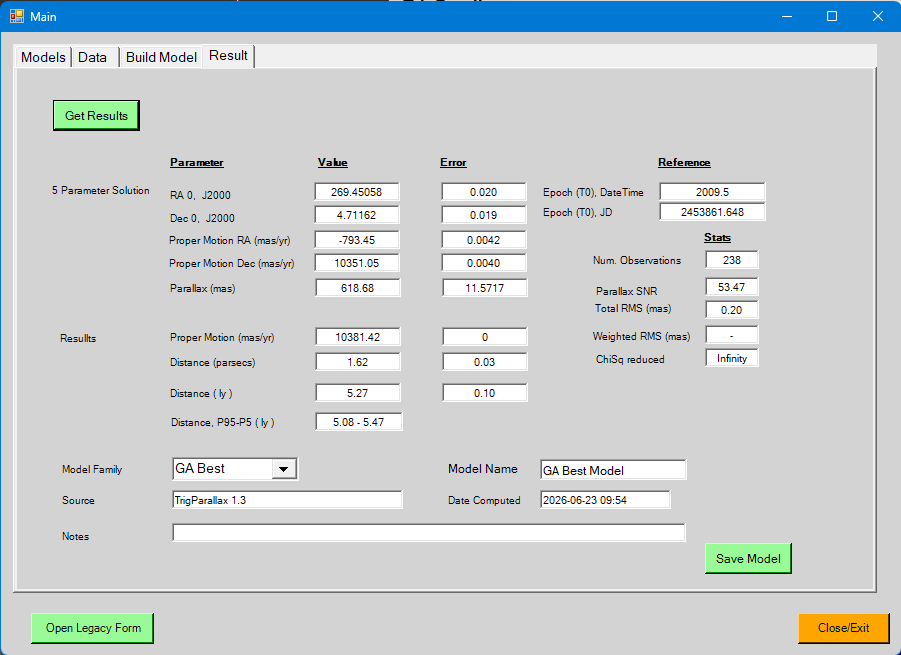This screenshot has height=655, width=901.
Task: Click Distance (parsecs) value 1.62
Action: [x=357, y=362]
